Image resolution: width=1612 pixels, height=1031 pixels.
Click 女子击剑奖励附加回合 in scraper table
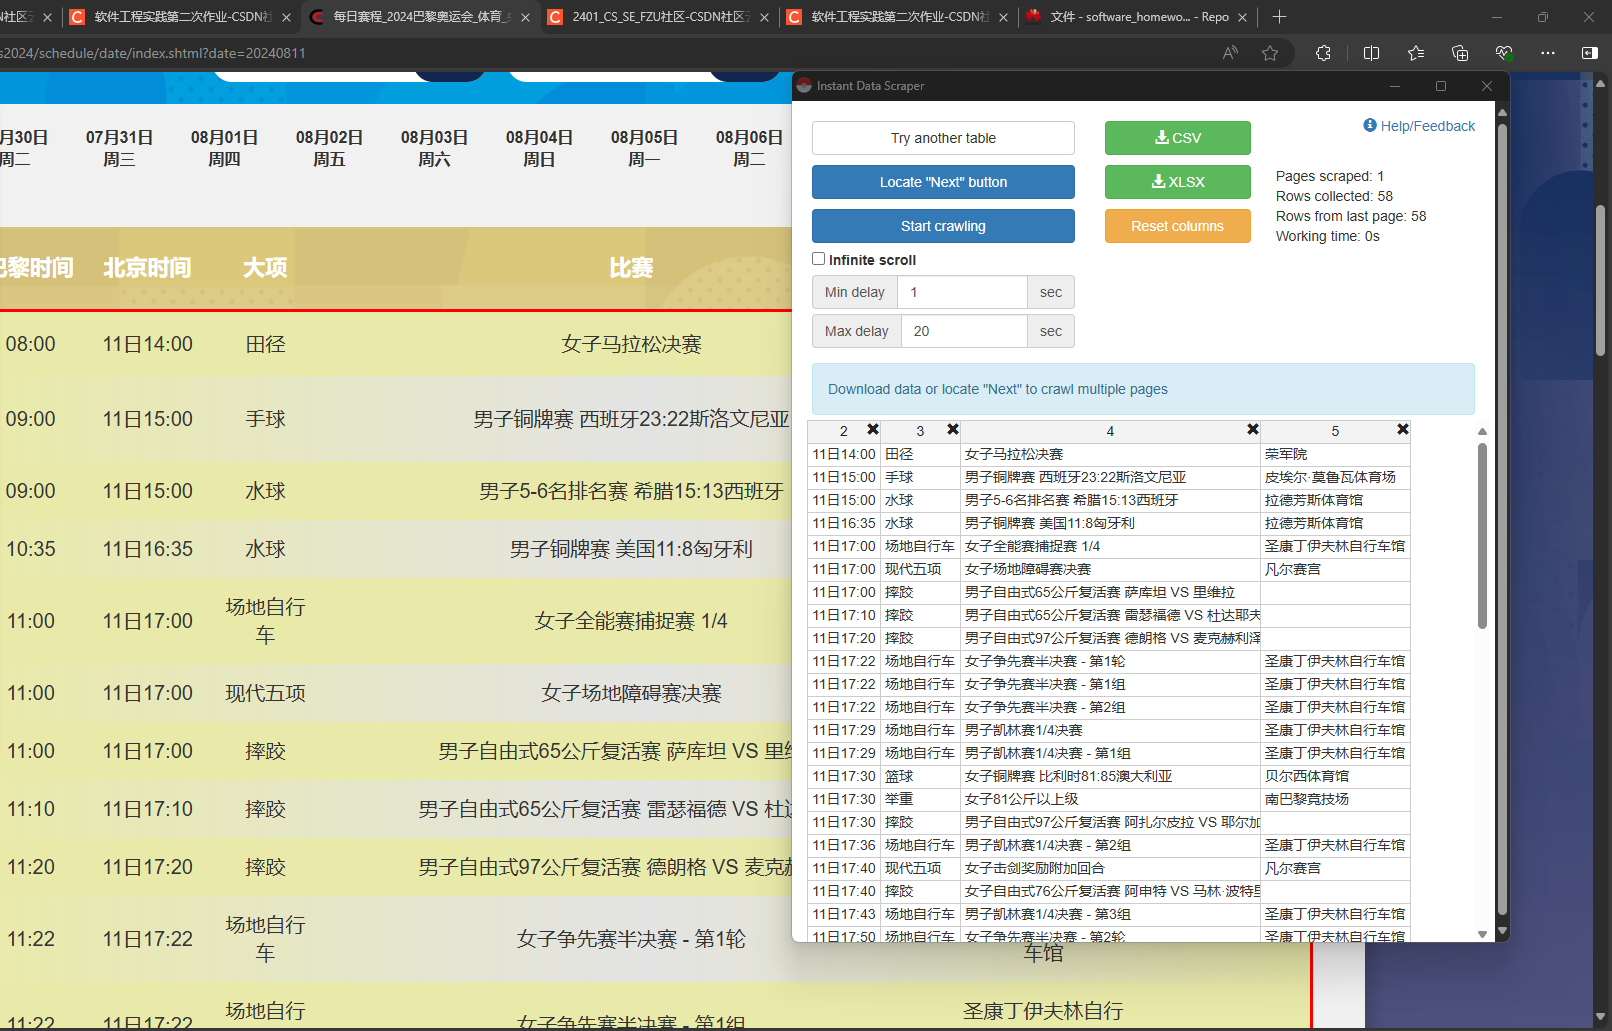click(x=1110, y=868)
